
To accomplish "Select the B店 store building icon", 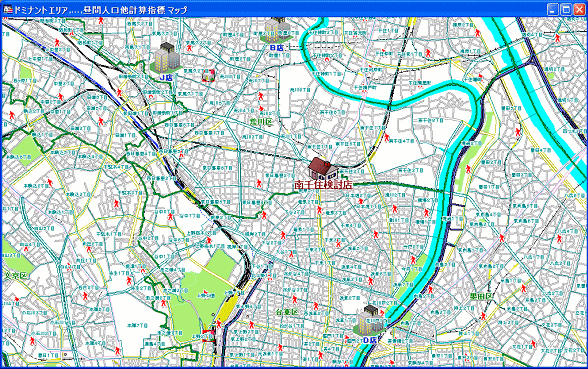I will 276,30.
